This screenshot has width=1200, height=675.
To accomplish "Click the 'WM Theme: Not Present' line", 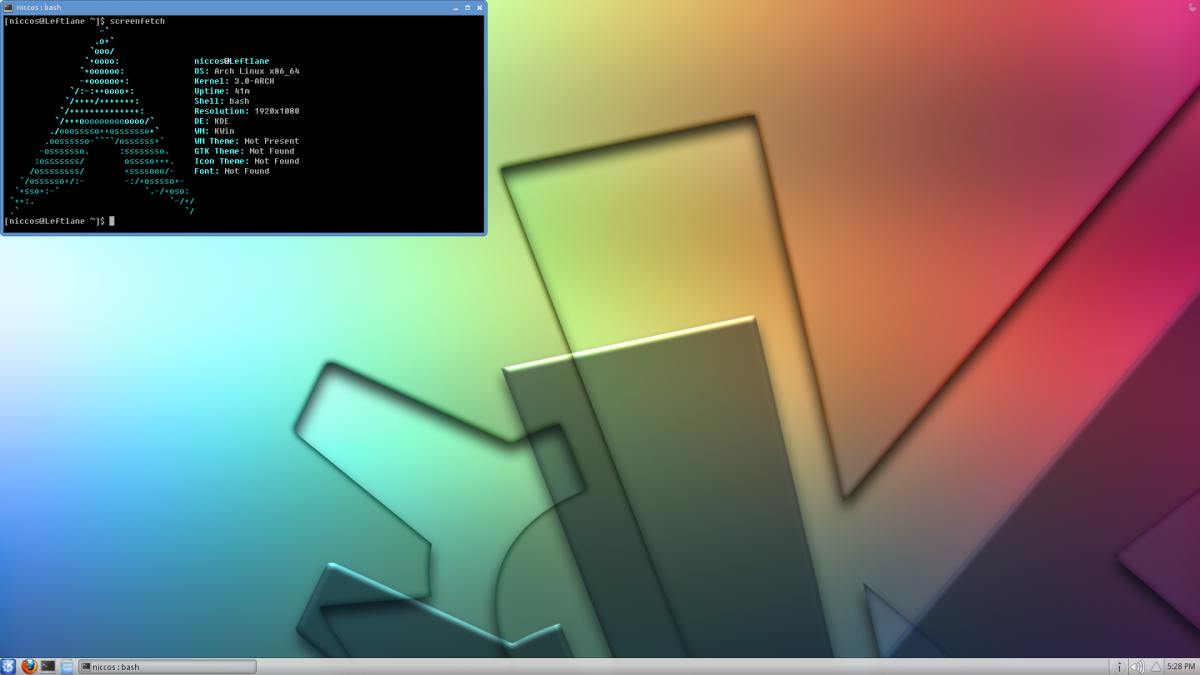I will click(x=247, y=141).
